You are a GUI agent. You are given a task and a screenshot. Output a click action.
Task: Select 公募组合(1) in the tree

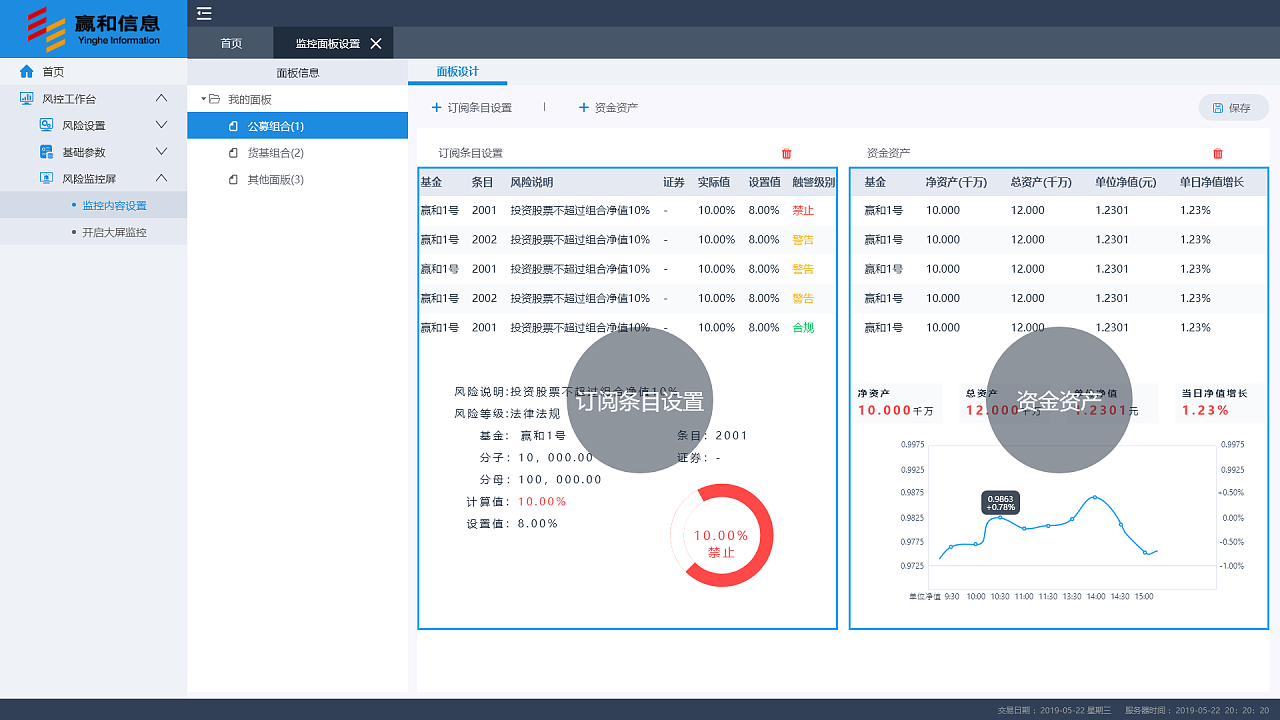tap(297, 126)
